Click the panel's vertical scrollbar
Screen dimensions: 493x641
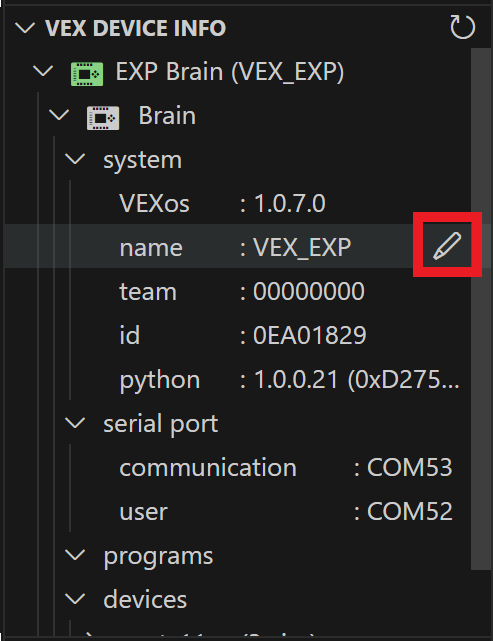point(481,309)
